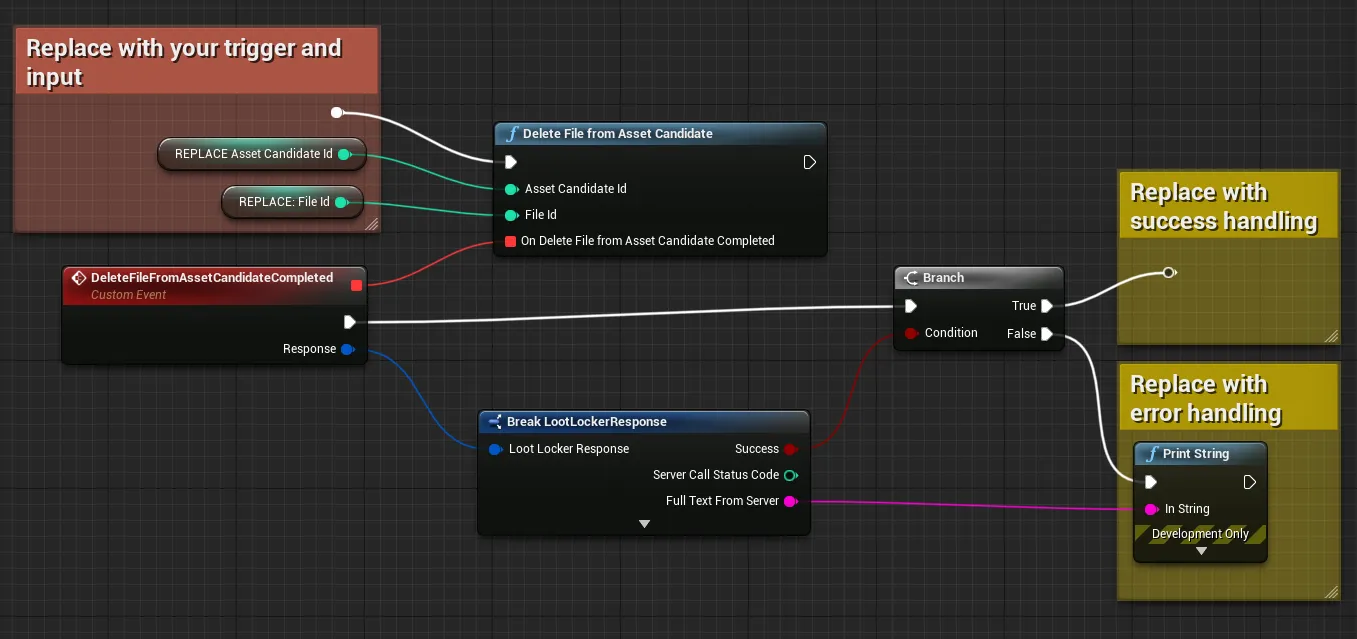The height and width of the screenshot is (639, 1357).
Task: Click the reroute node in trigger comment box
Action: pyautogui.click(x=337, y=112)
